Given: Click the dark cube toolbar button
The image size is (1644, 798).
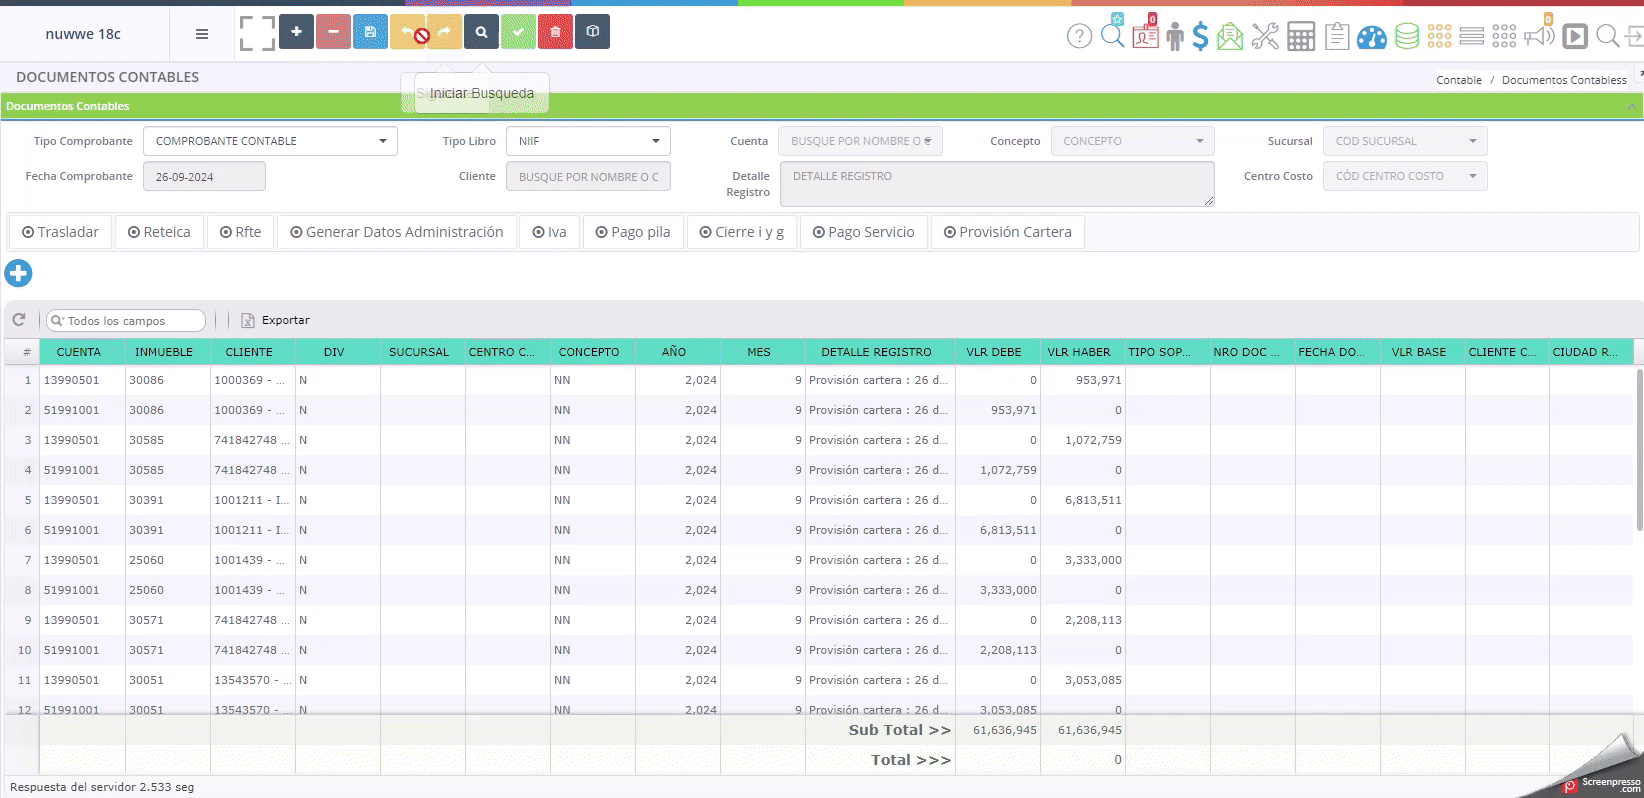Looking at the screenshot, I should click(x=592, y=32).
